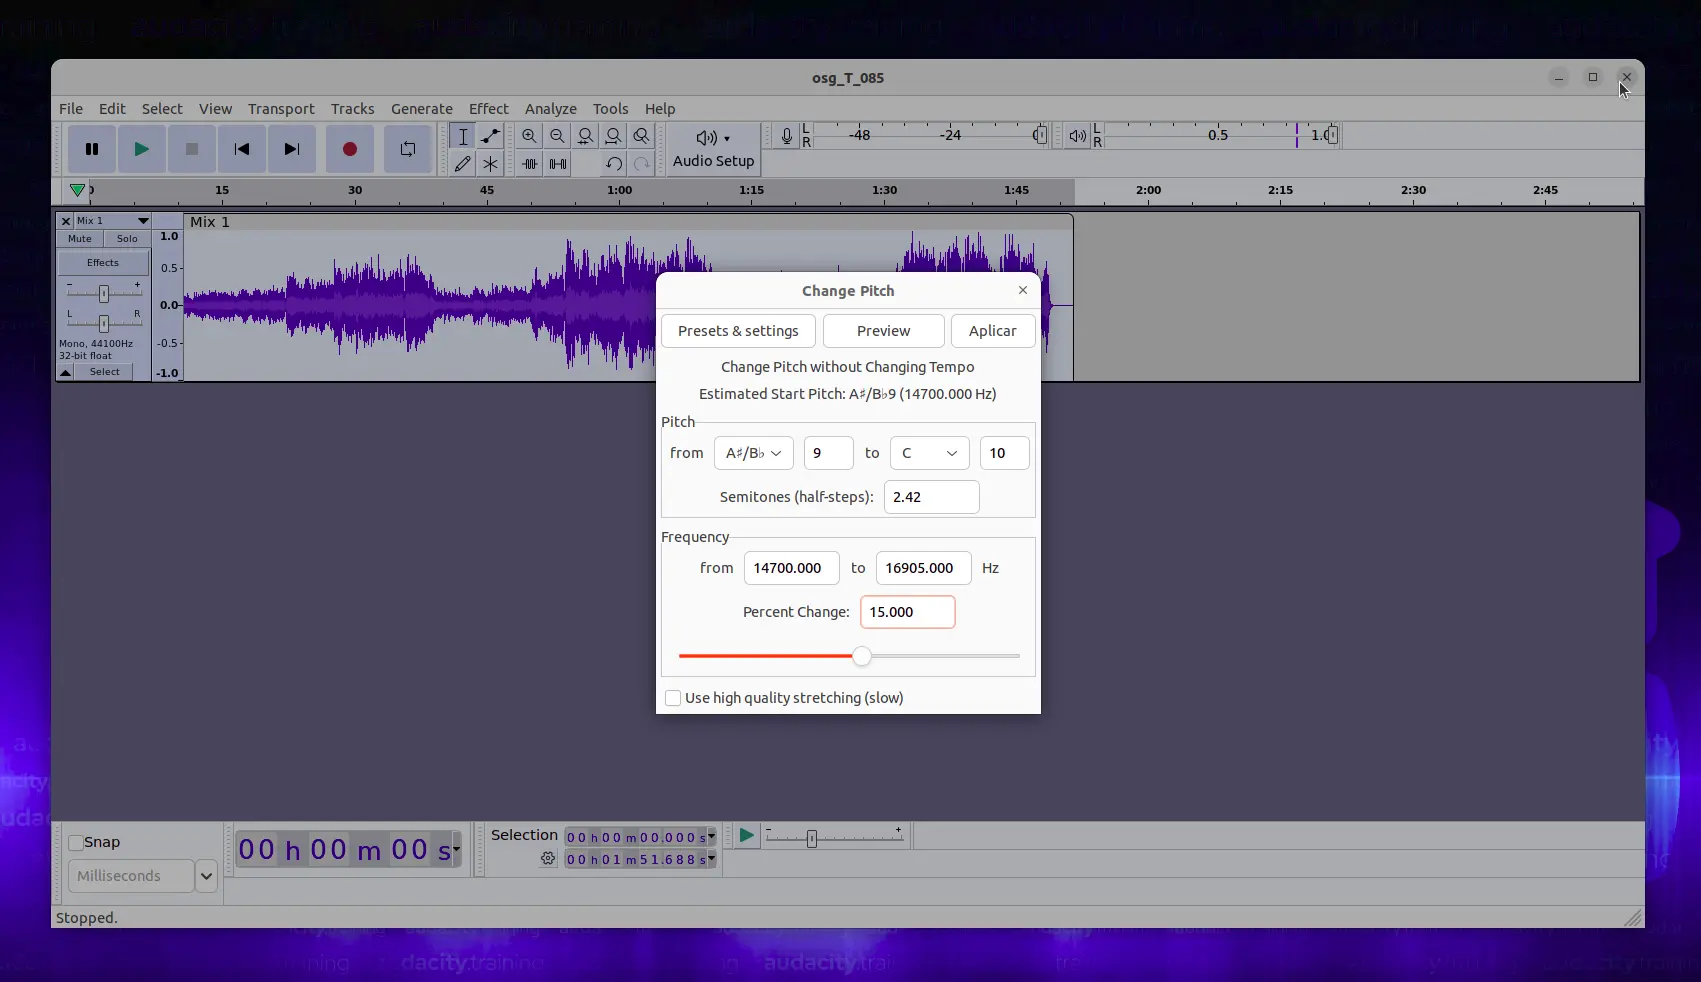Open the Milliseconds snap dropdown arrow
The image size is (1701, 982).
tap(206, 876)
